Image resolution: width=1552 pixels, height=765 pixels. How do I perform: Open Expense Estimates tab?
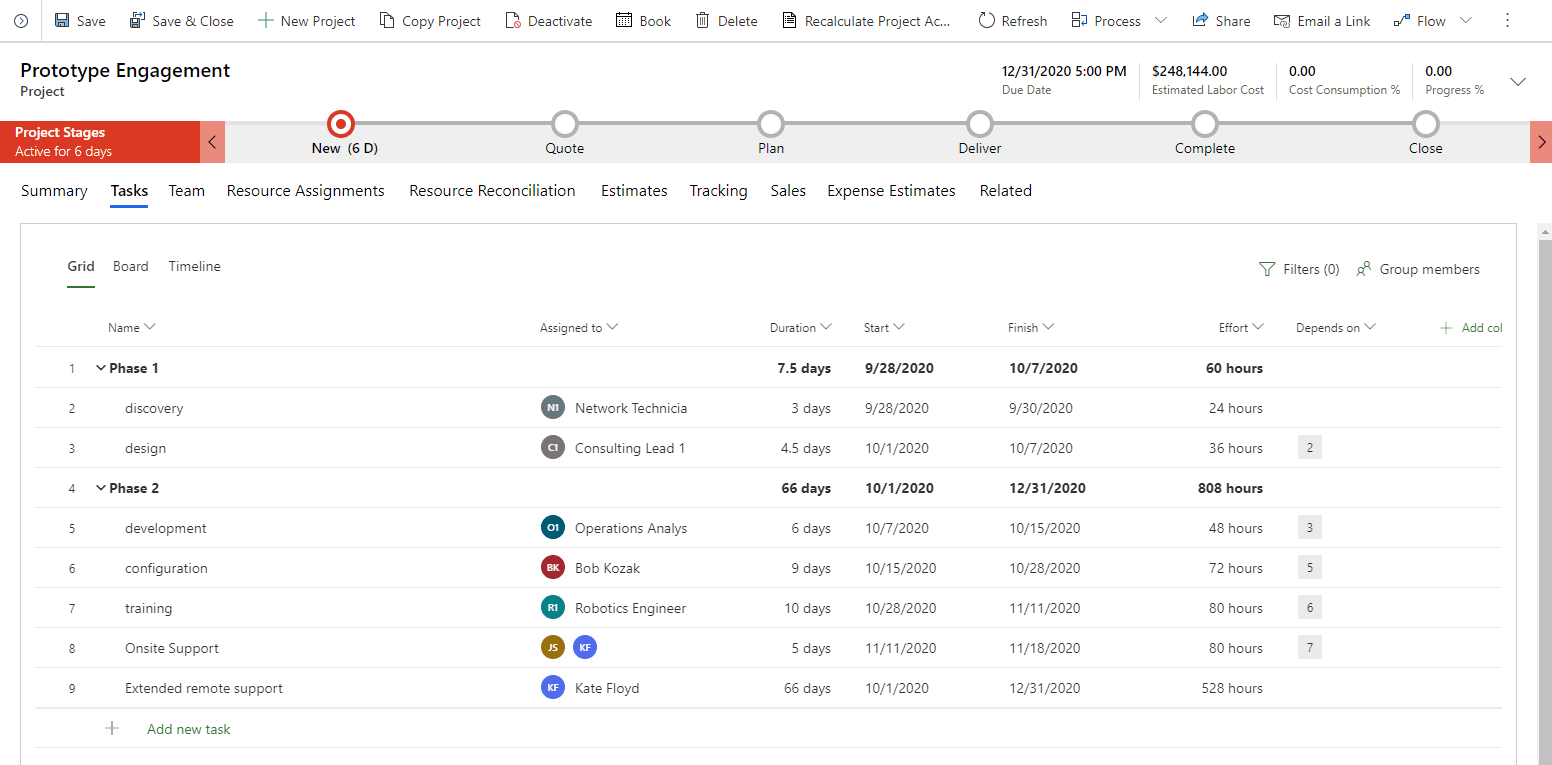[x=891, y=191]
